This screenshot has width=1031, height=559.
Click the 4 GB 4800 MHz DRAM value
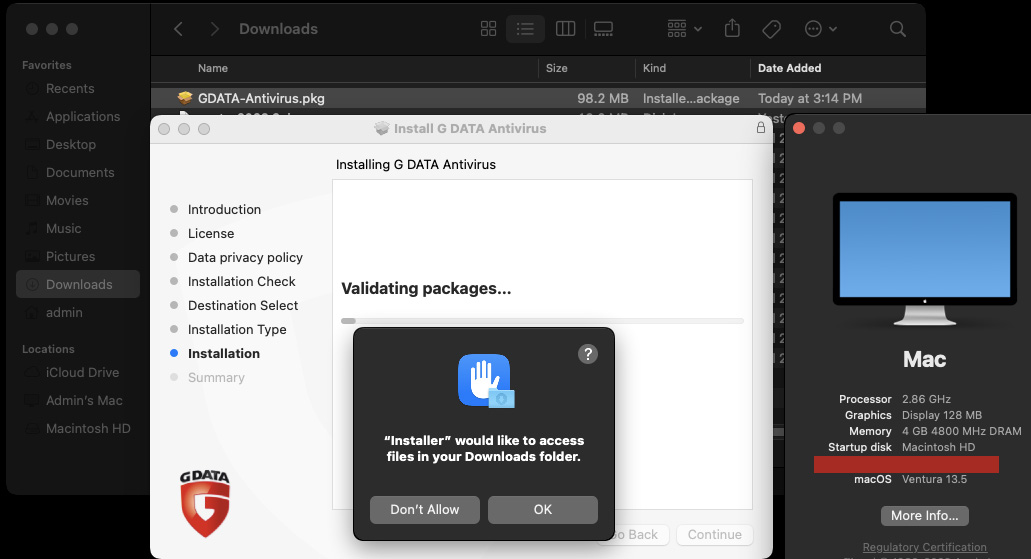(x=961, y=431)
